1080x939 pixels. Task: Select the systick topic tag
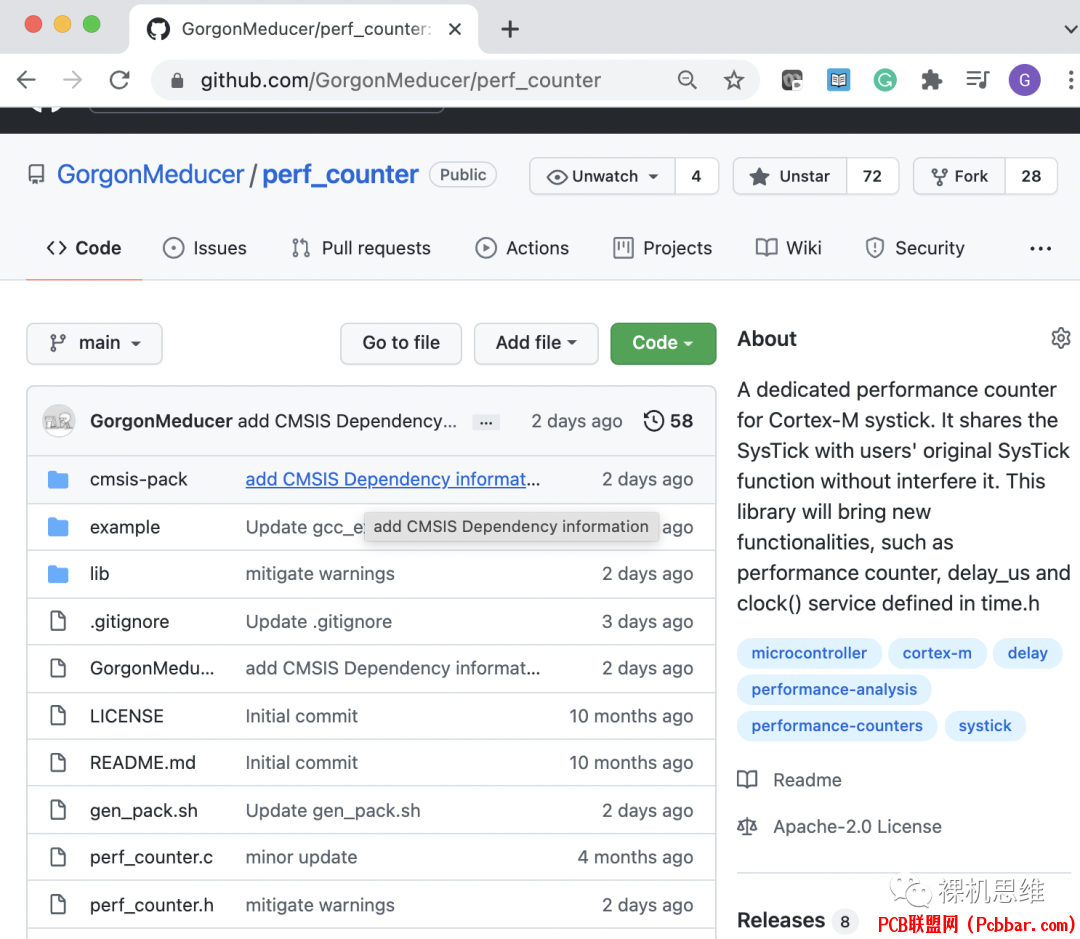[985, 726]
